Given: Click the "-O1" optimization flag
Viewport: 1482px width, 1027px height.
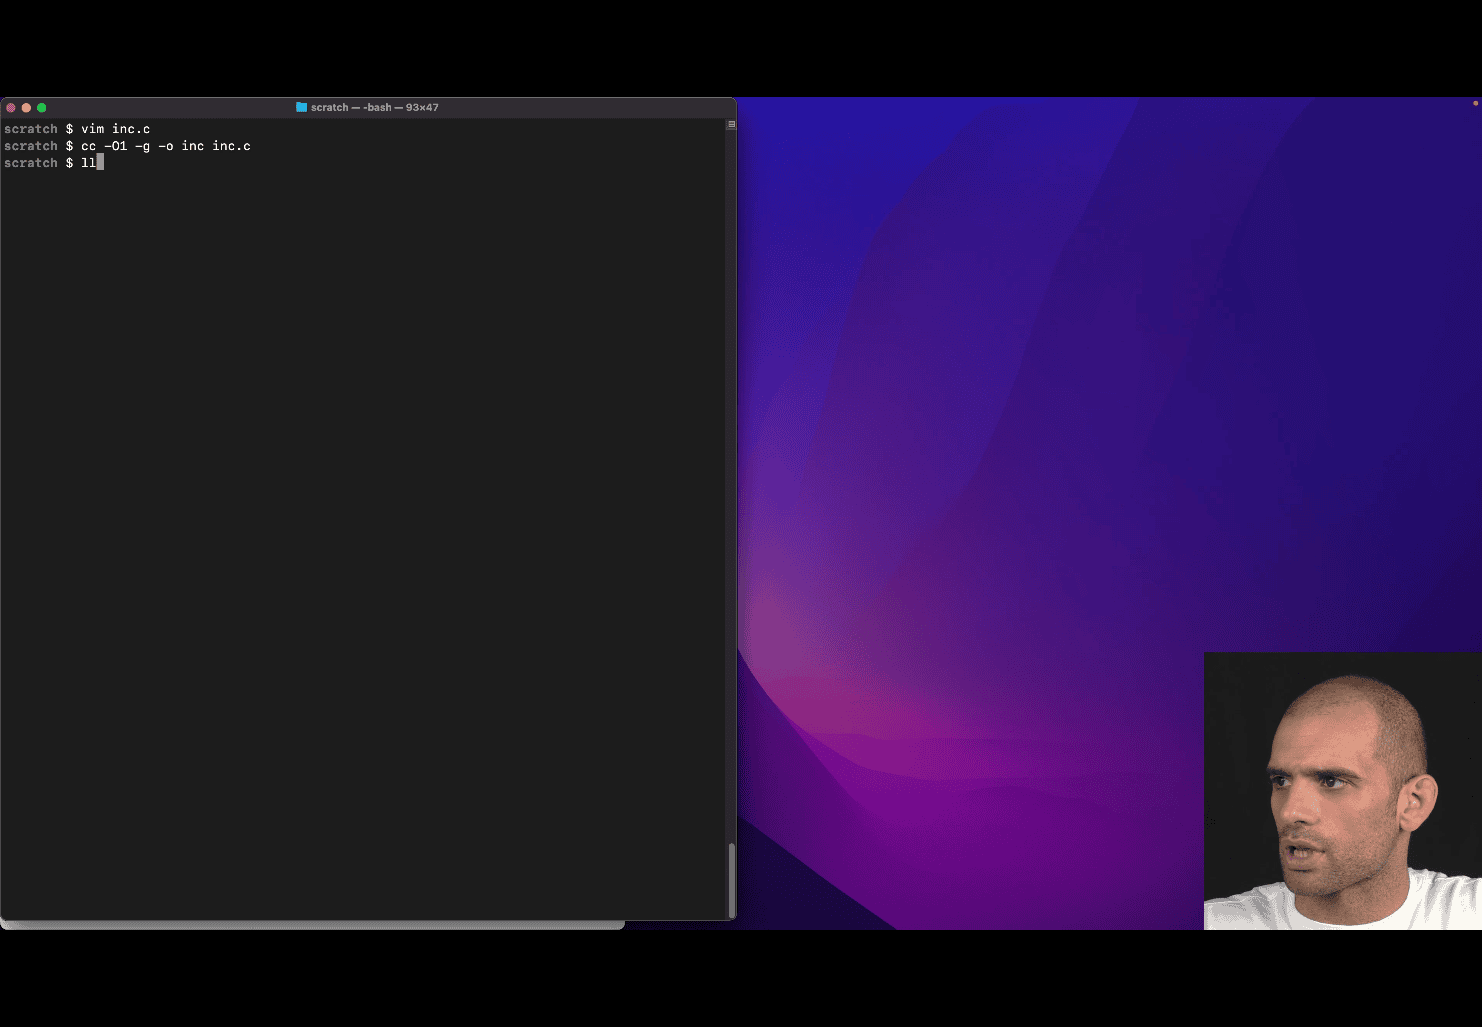Looking at the screenshot, I should tap(115, 146).
